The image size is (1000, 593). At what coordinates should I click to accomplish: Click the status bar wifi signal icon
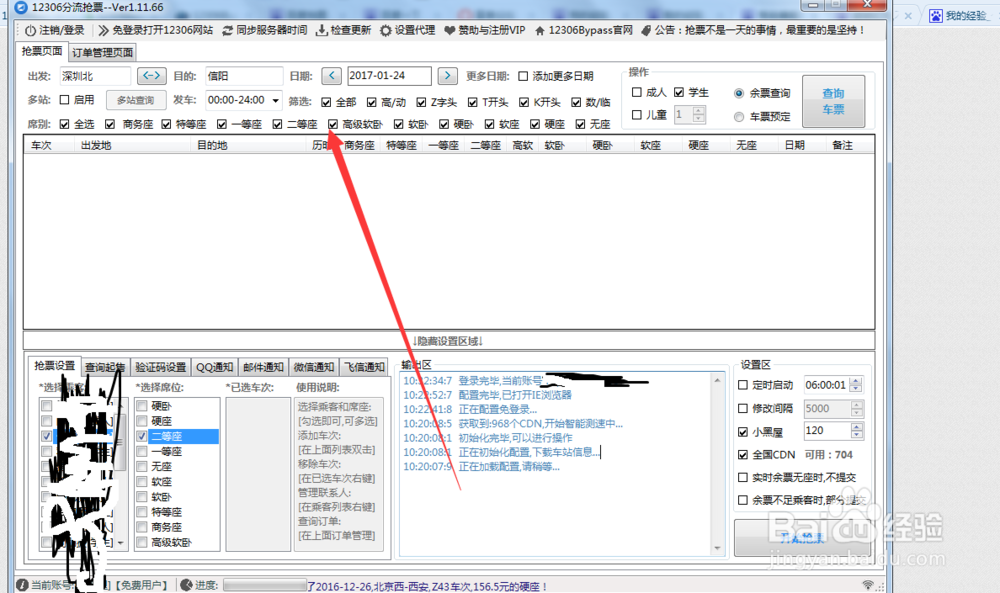click(867, 585)
